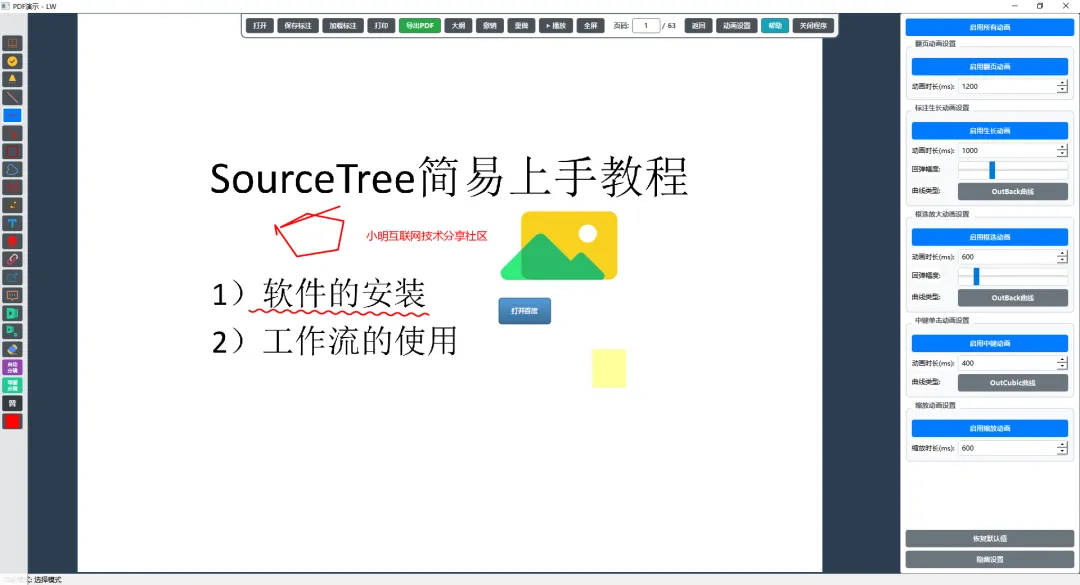The image size is (1080, 585).
Task: Click the 保存标注 toolbar button
Action: coord(298,25)
